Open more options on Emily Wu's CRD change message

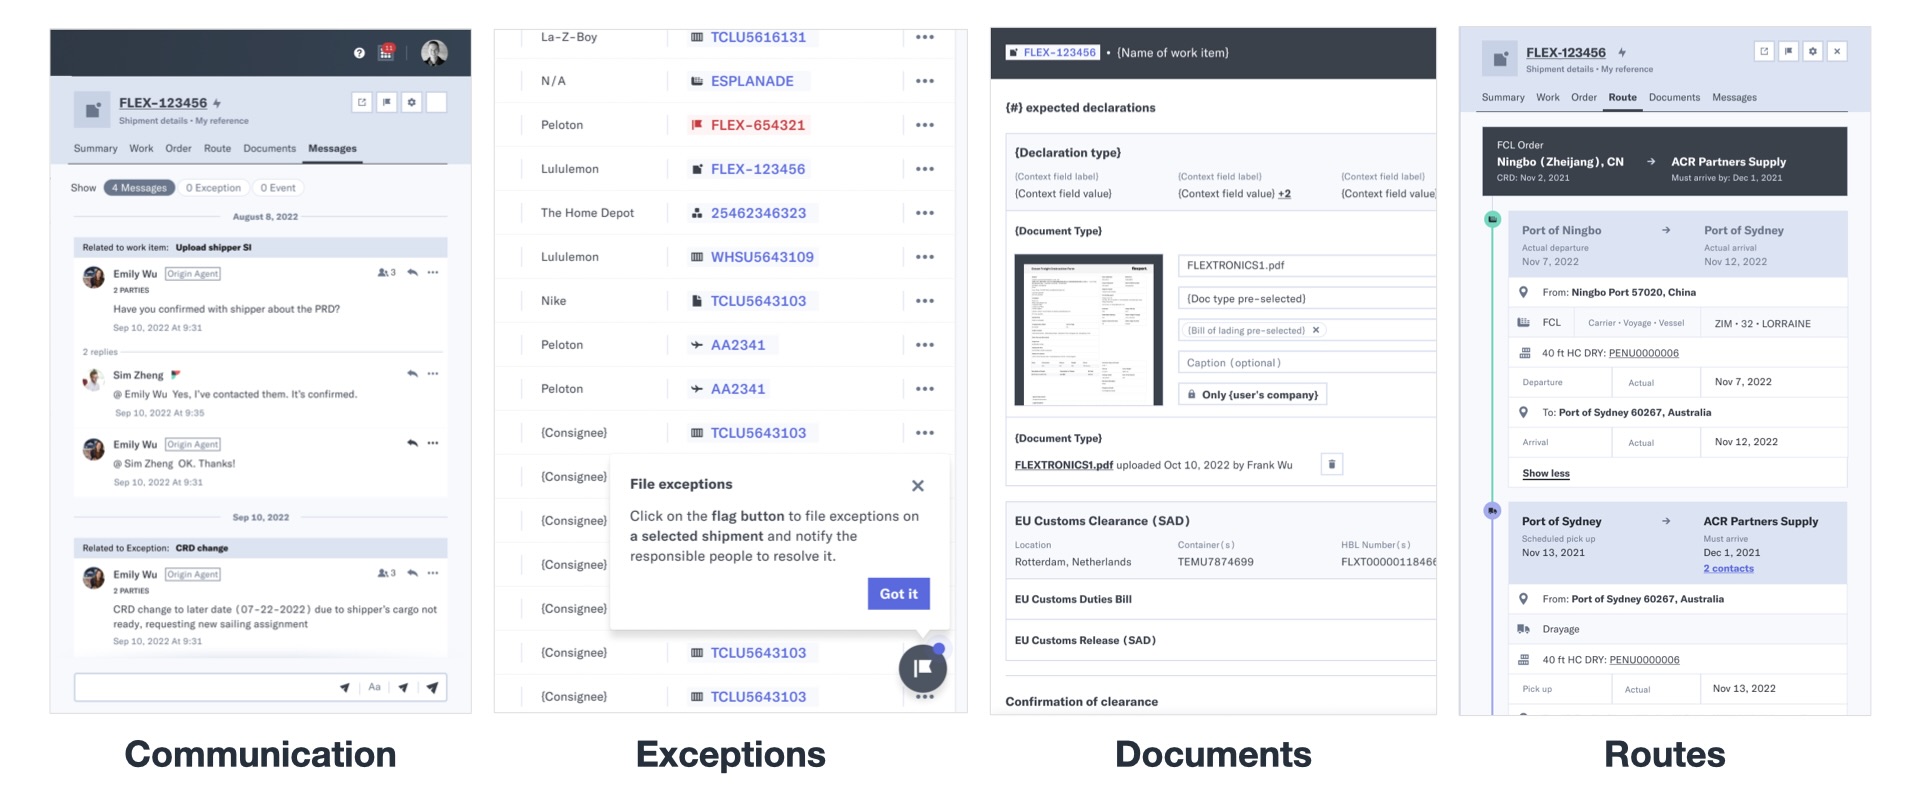(433, 574)
